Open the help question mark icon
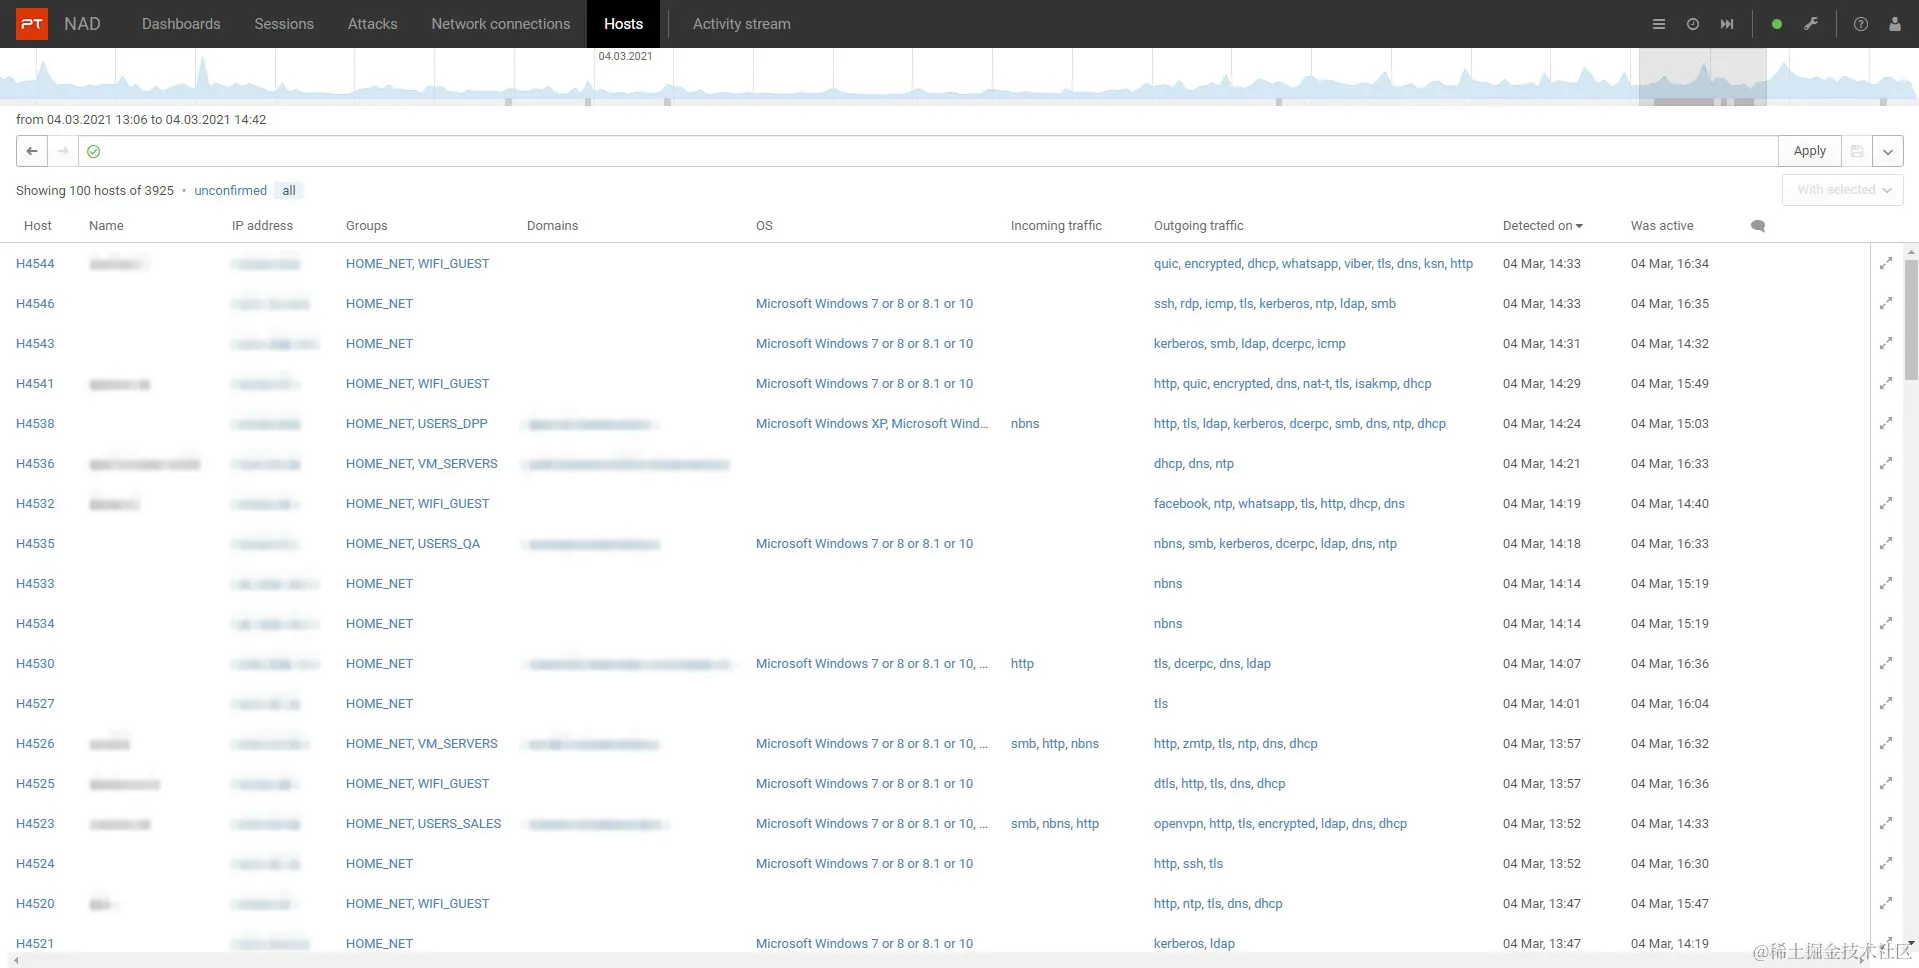This screenshot has height=968, width=1919. point(1861,24)
